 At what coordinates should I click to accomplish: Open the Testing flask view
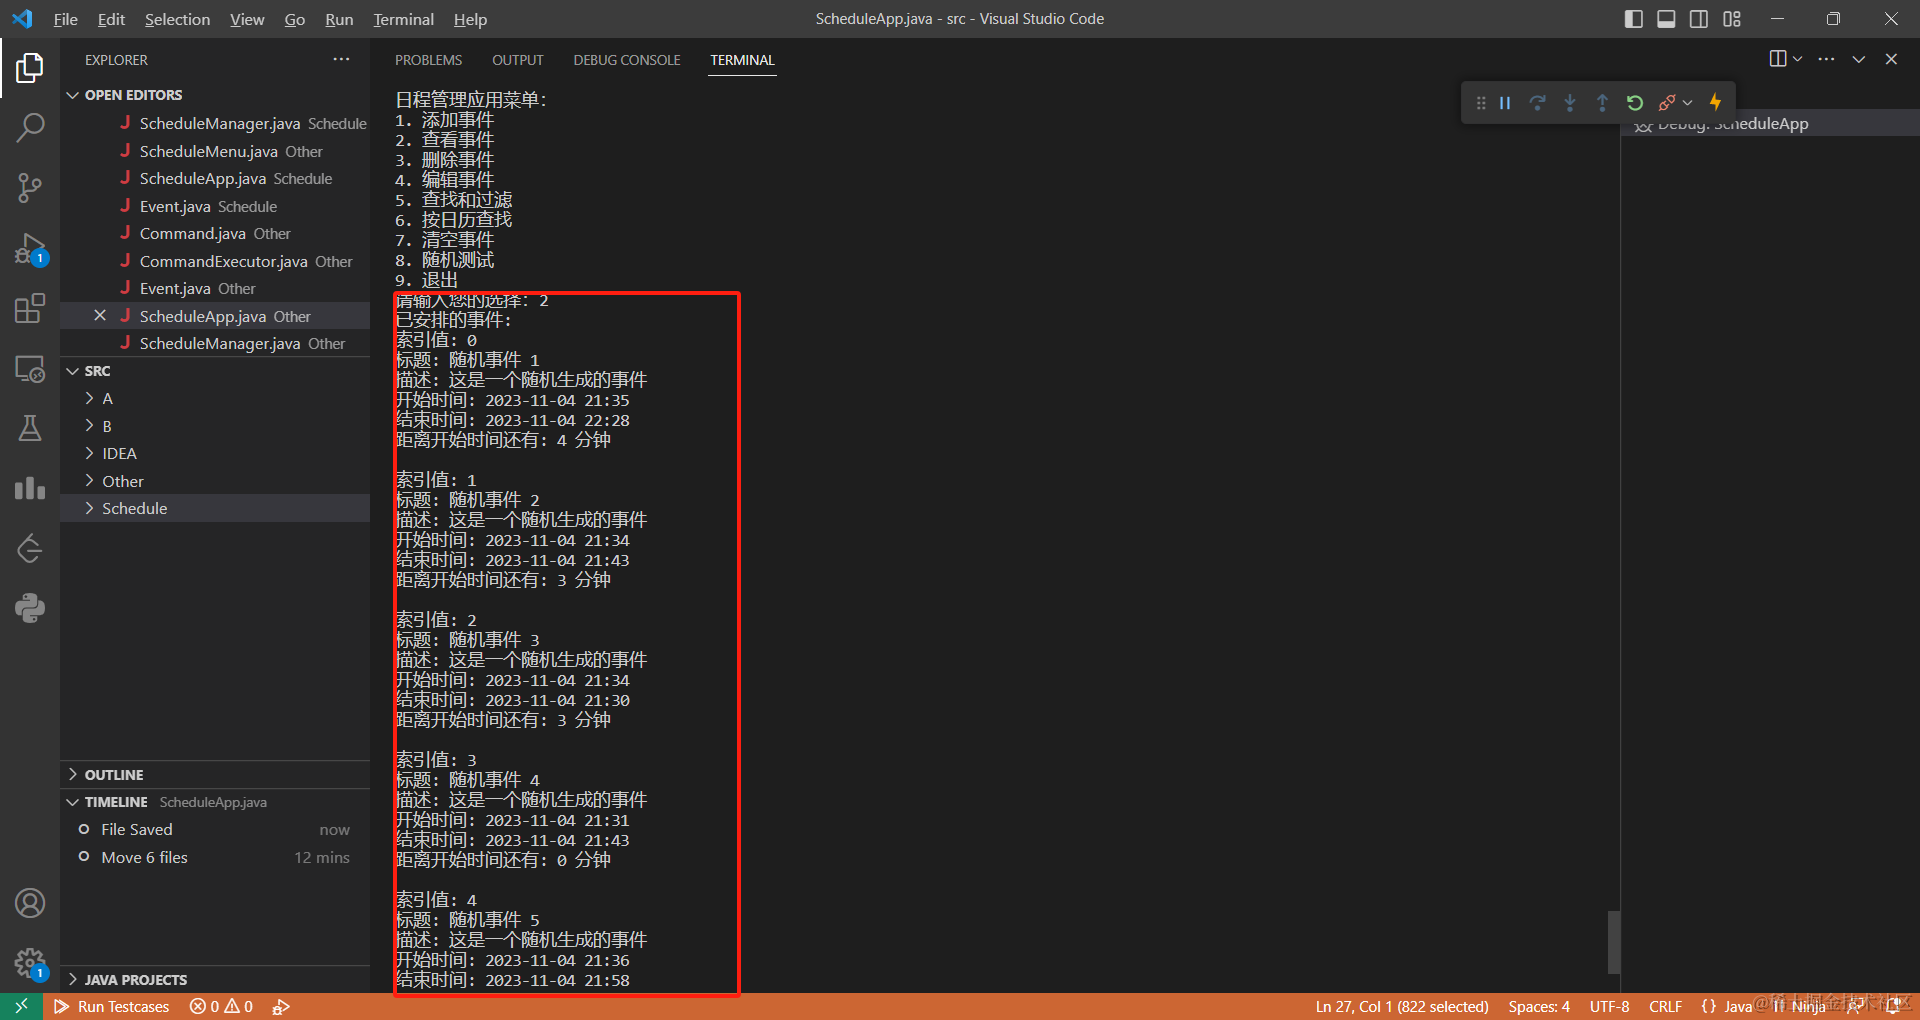(x=30, y=428)
